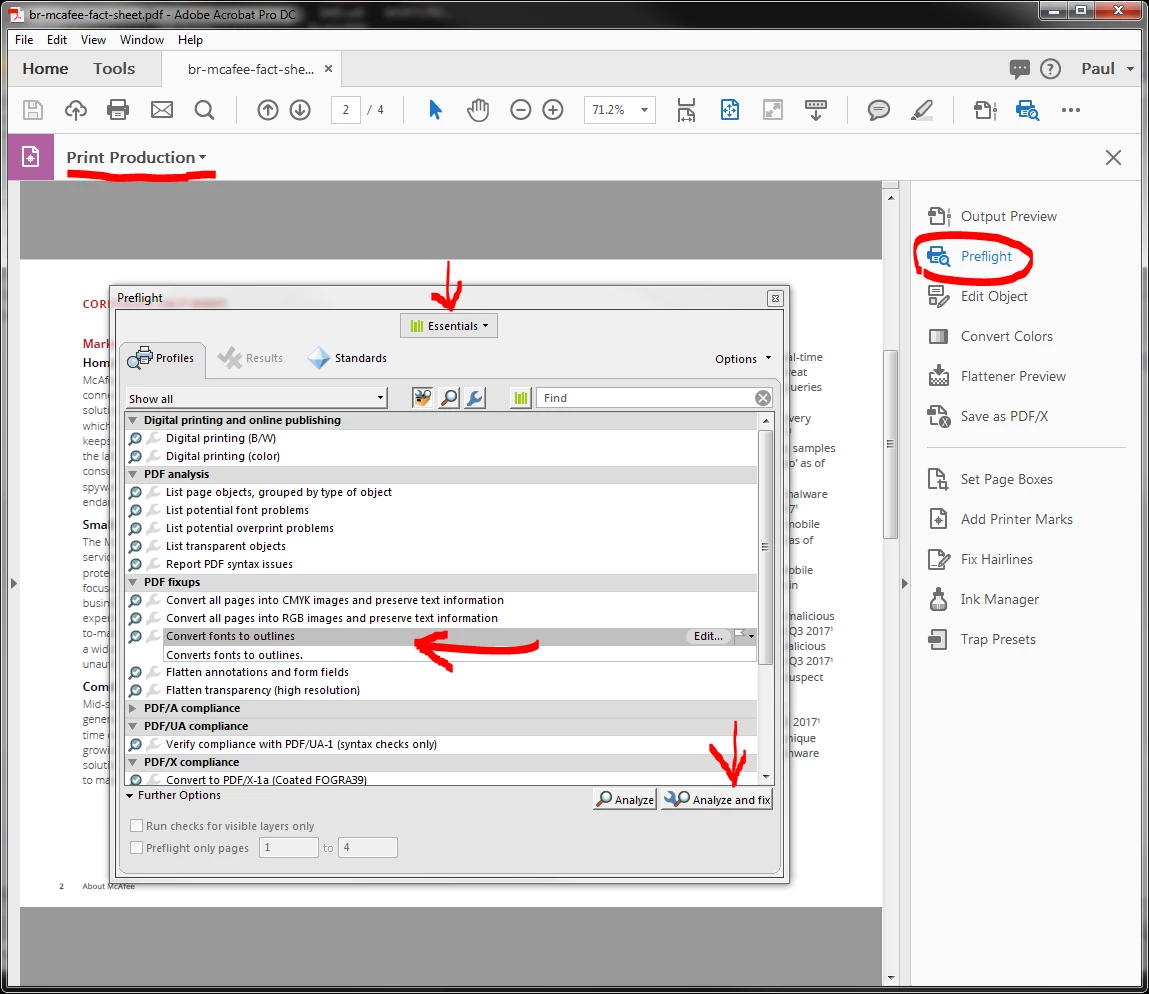Image resolution: width=1149 pixels, height=994 pixels.
Task: Show profiles filter icon in Preflight
Action: (422, 398)
